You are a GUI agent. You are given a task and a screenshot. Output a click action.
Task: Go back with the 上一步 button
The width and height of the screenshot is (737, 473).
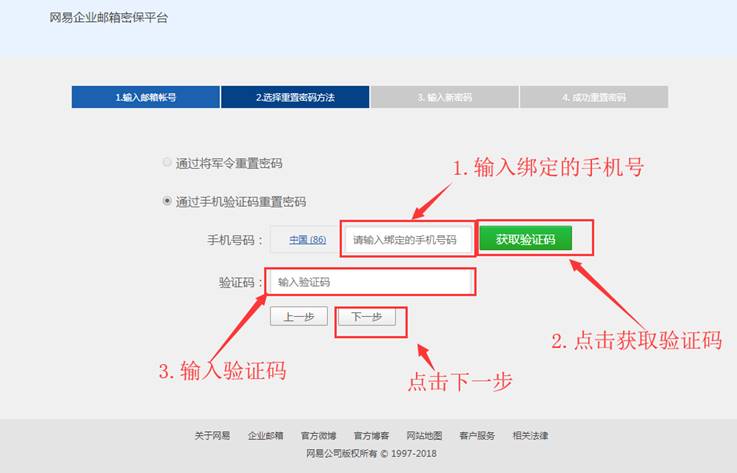(x=299, y=316)
